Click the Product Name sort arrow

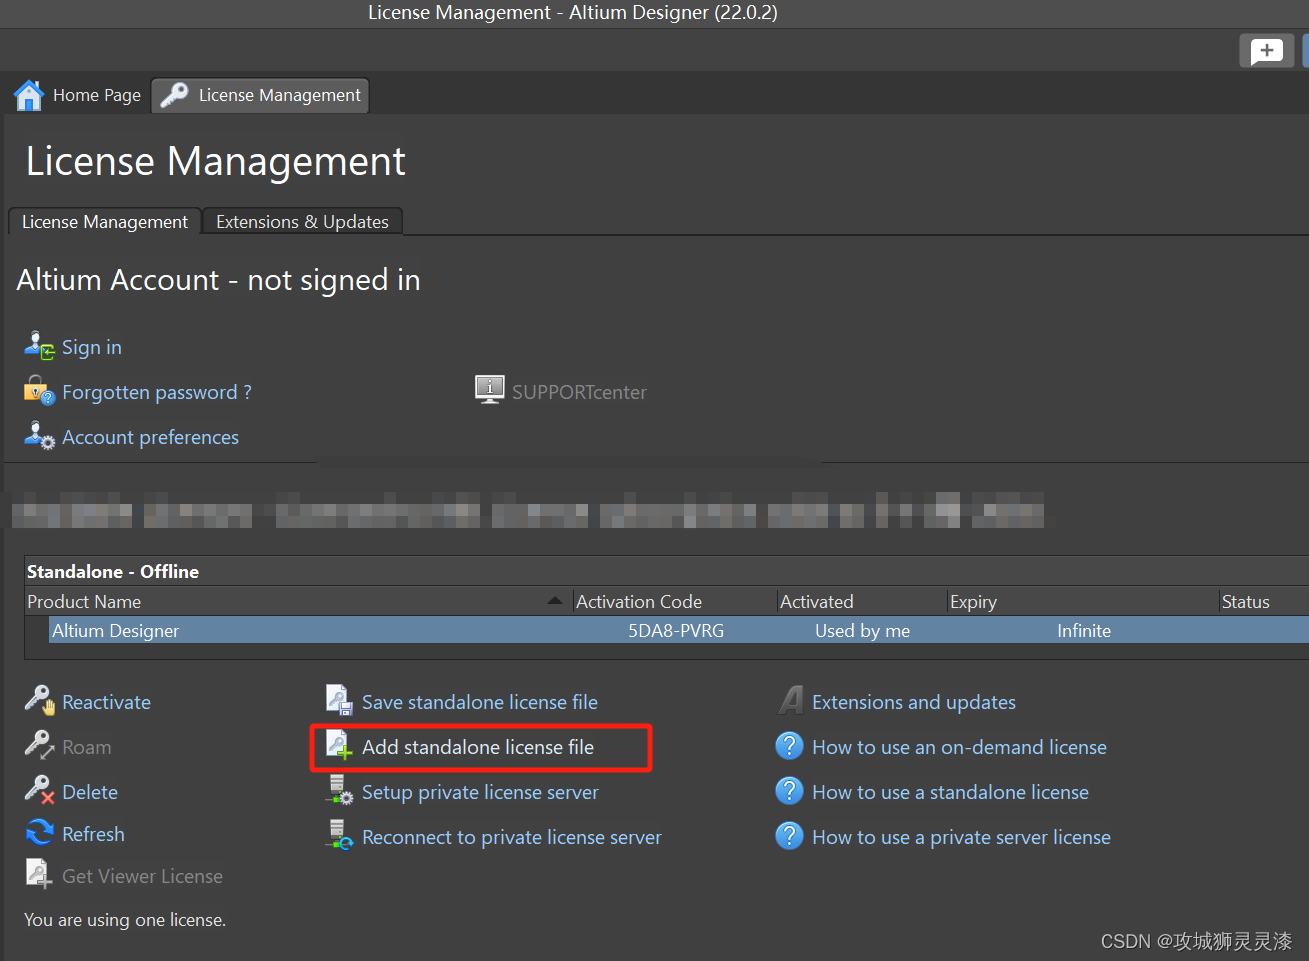(554, 600)
